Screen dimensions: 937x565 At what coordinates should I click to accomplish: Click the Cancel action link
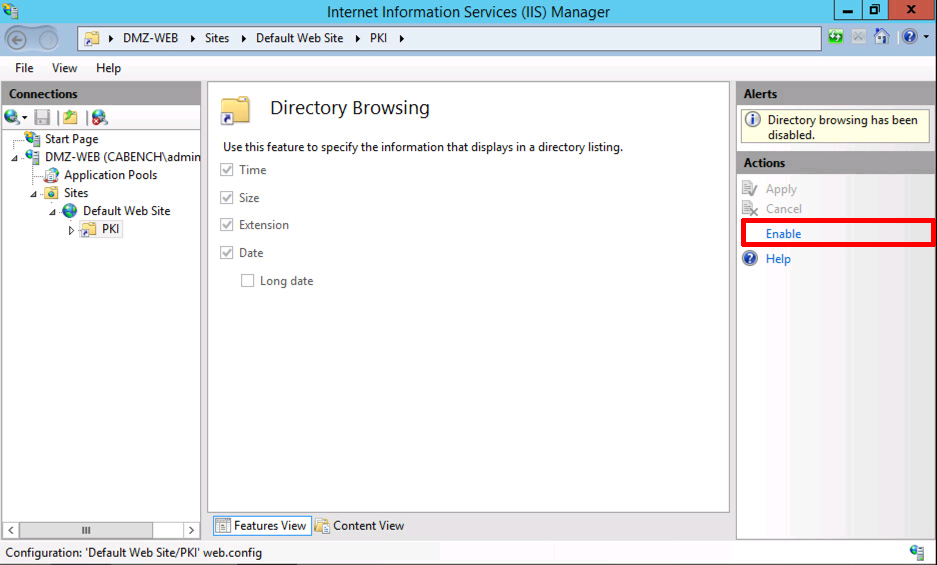click(783, 209)
